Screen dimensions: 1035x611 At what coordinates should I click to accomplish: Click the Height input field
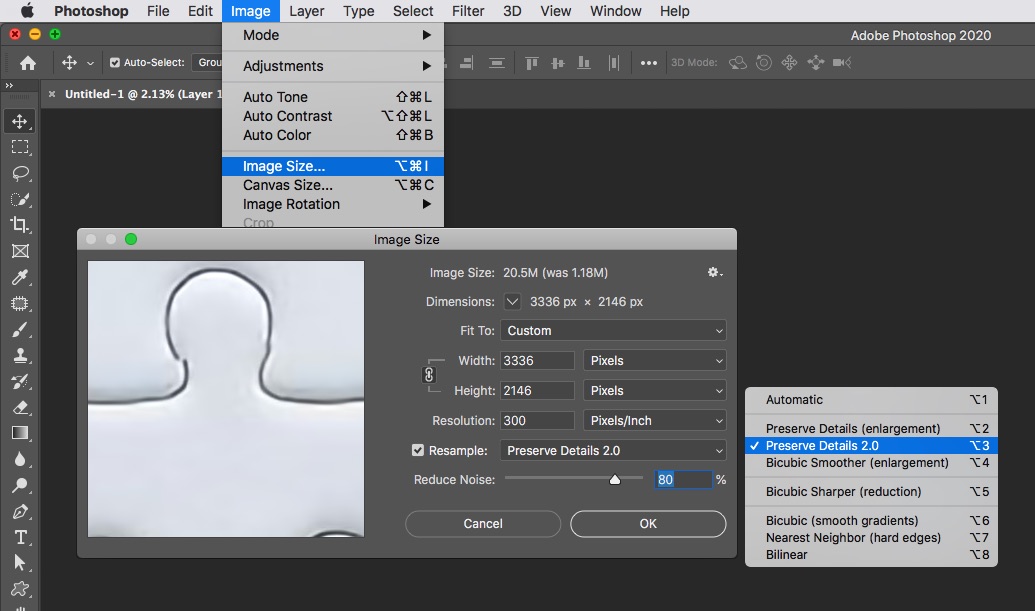coord(537,390)
